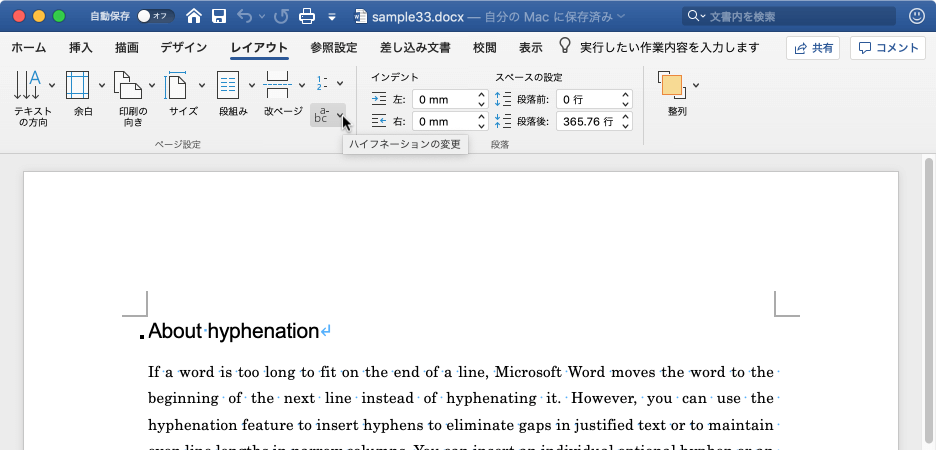Open the save location chevron in the title
Image resolution: width=936 pixels, height=450 pixels.
(622, 16)
